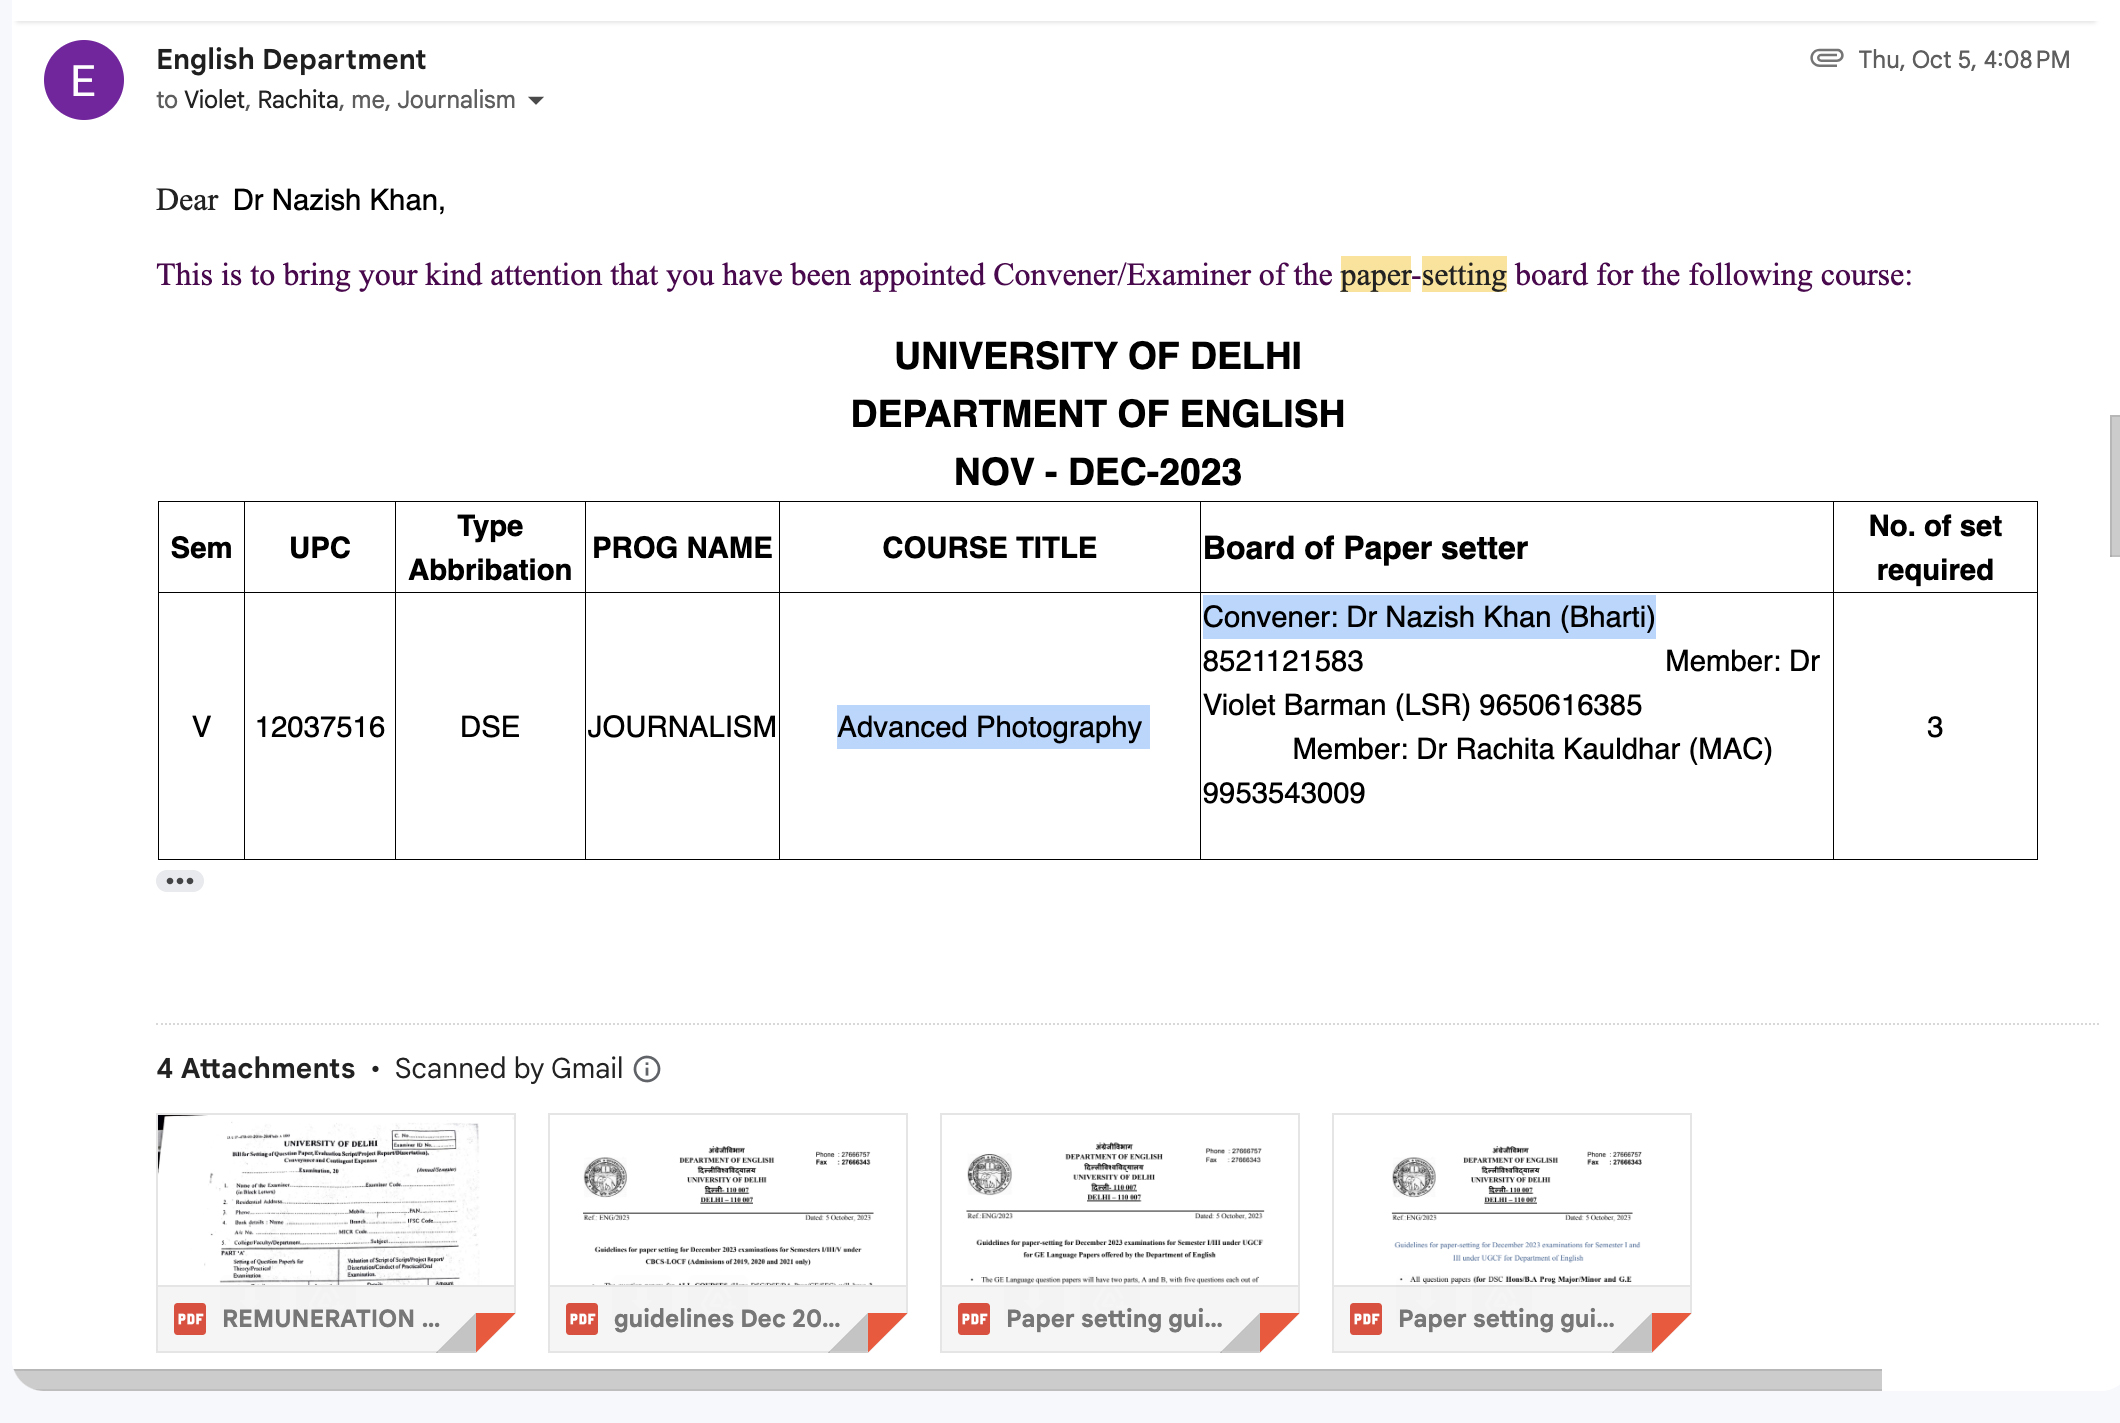Open the guidelines Dec 20 PDF attachment

[728, 1233]
